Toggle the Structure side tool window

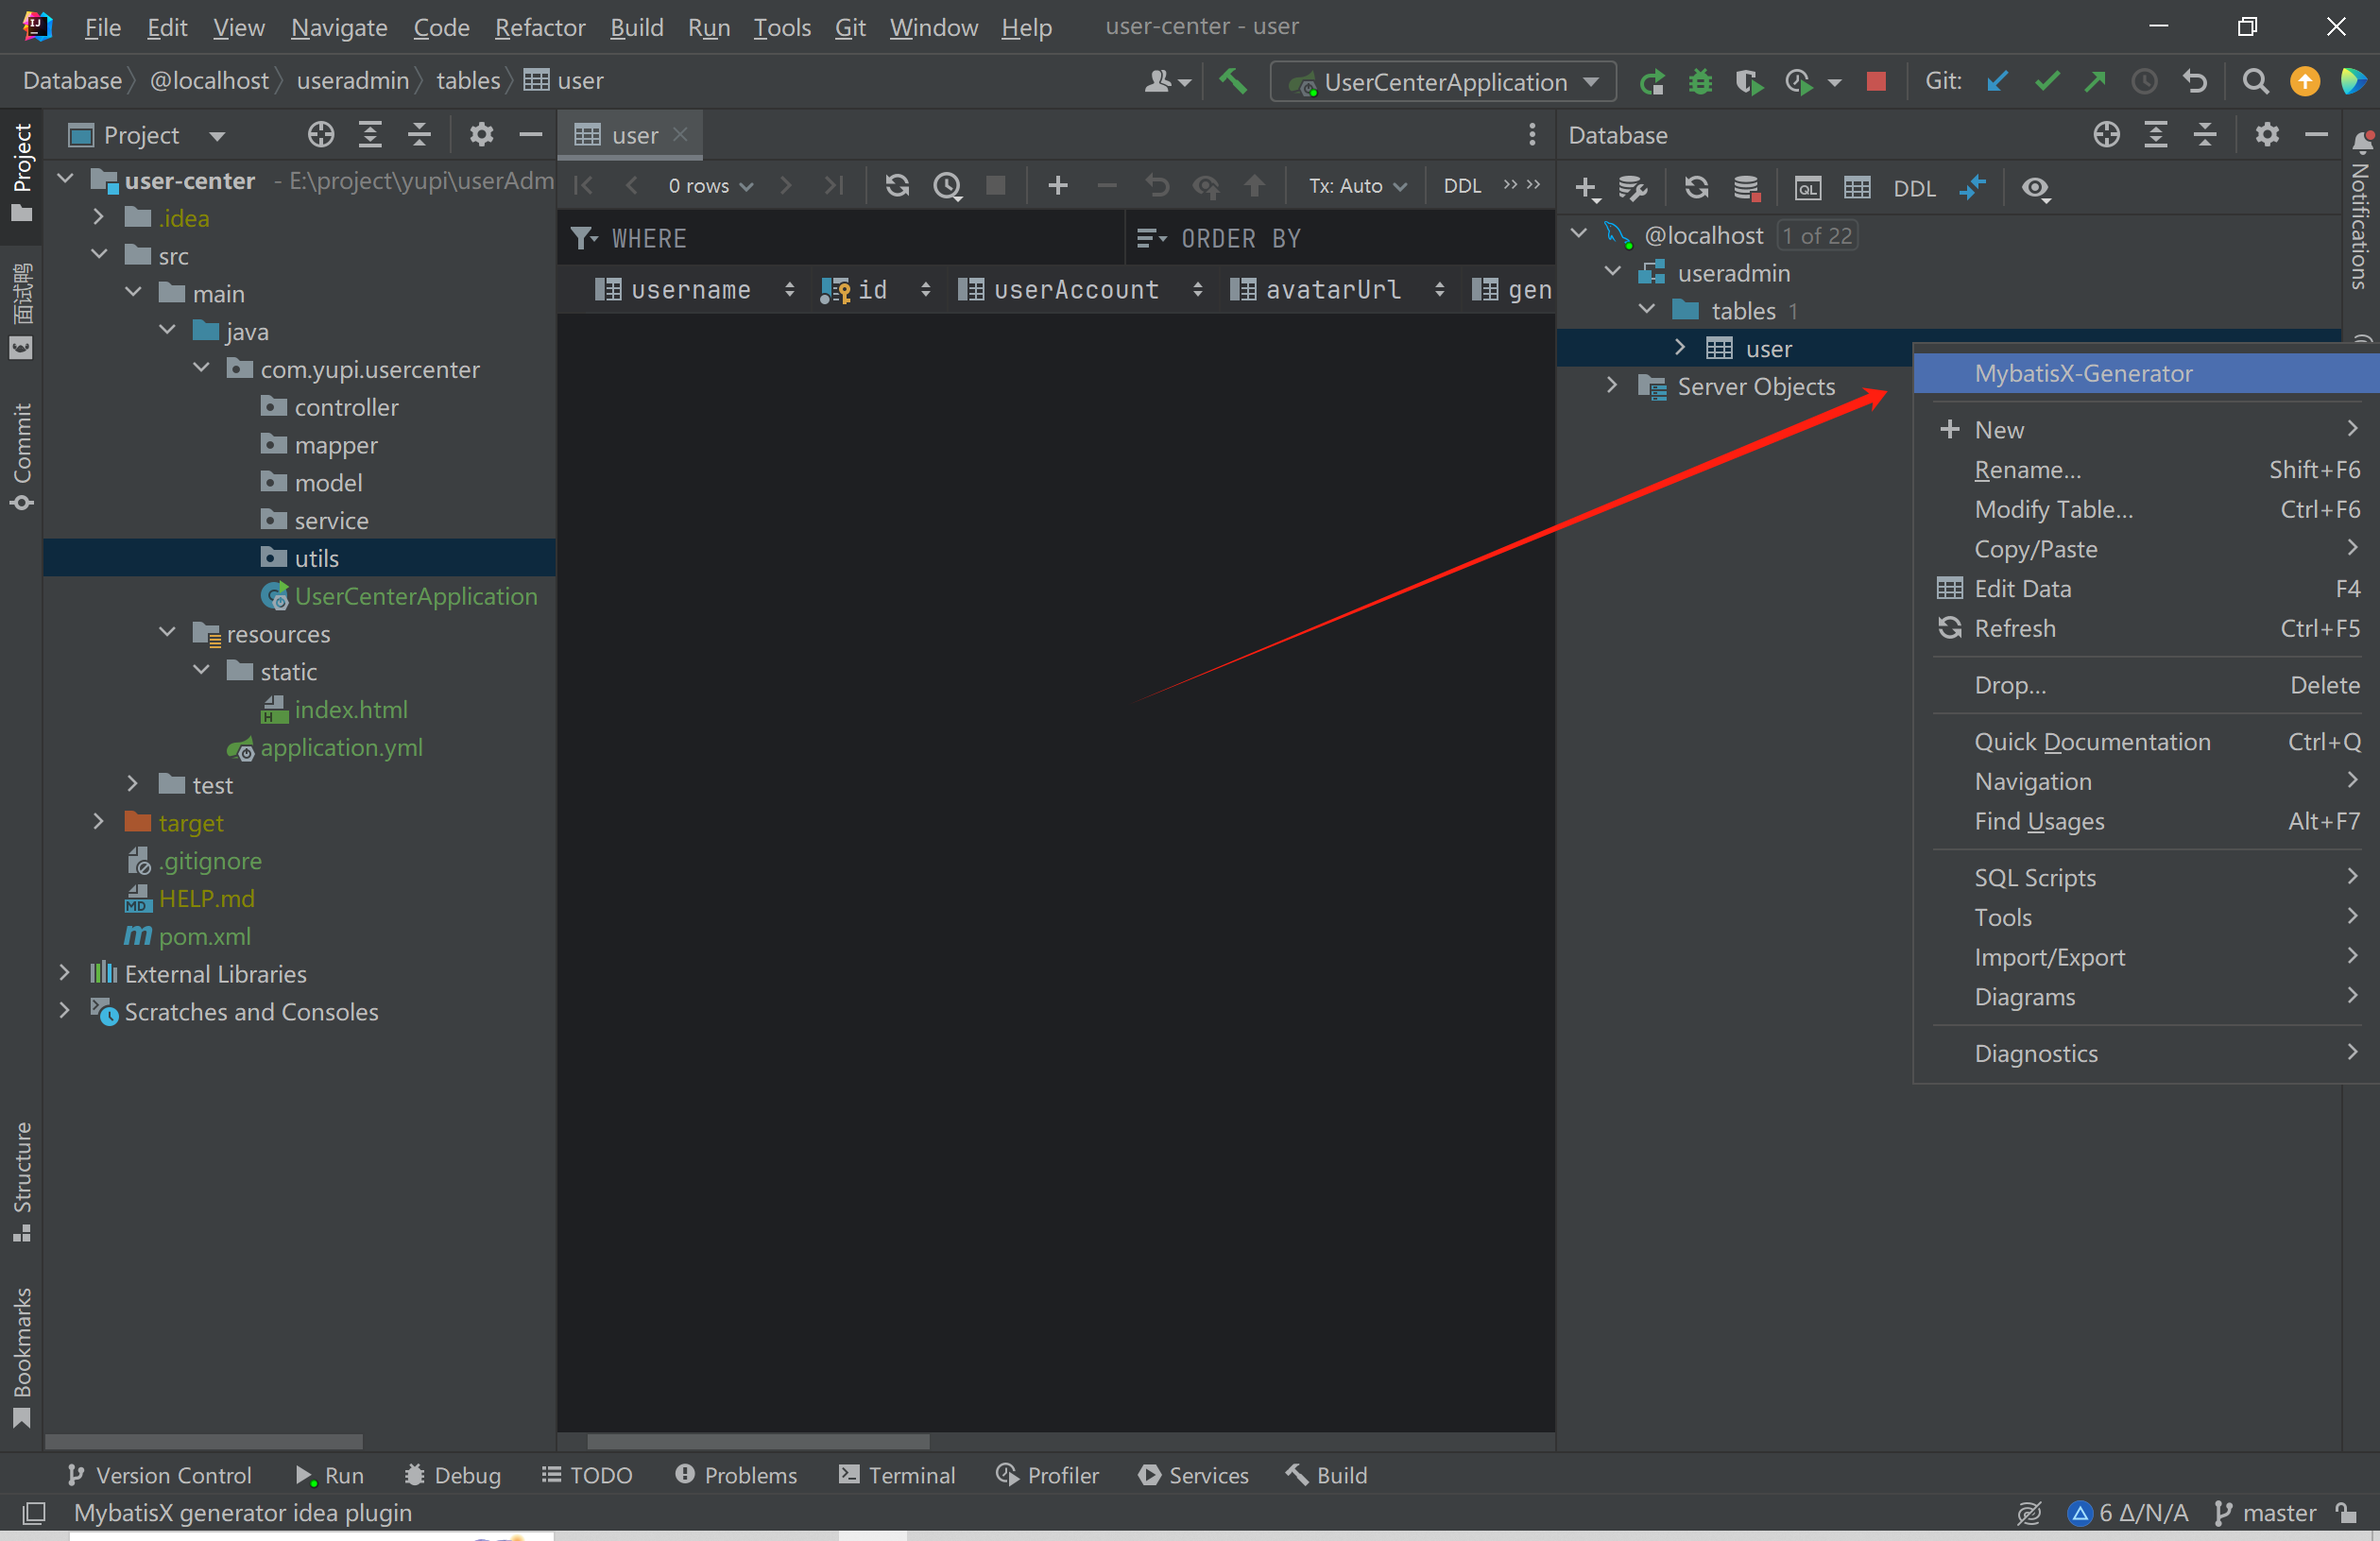pos(22,1180)
